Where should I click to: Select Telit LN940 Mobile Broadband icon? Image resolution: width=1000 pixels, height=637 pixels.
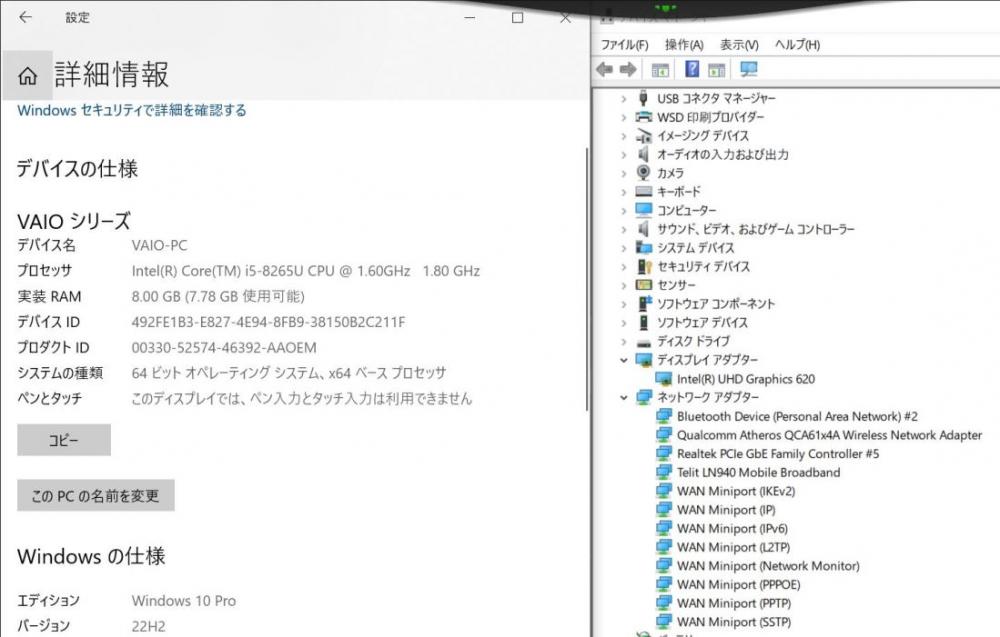[x=664, y=472]
